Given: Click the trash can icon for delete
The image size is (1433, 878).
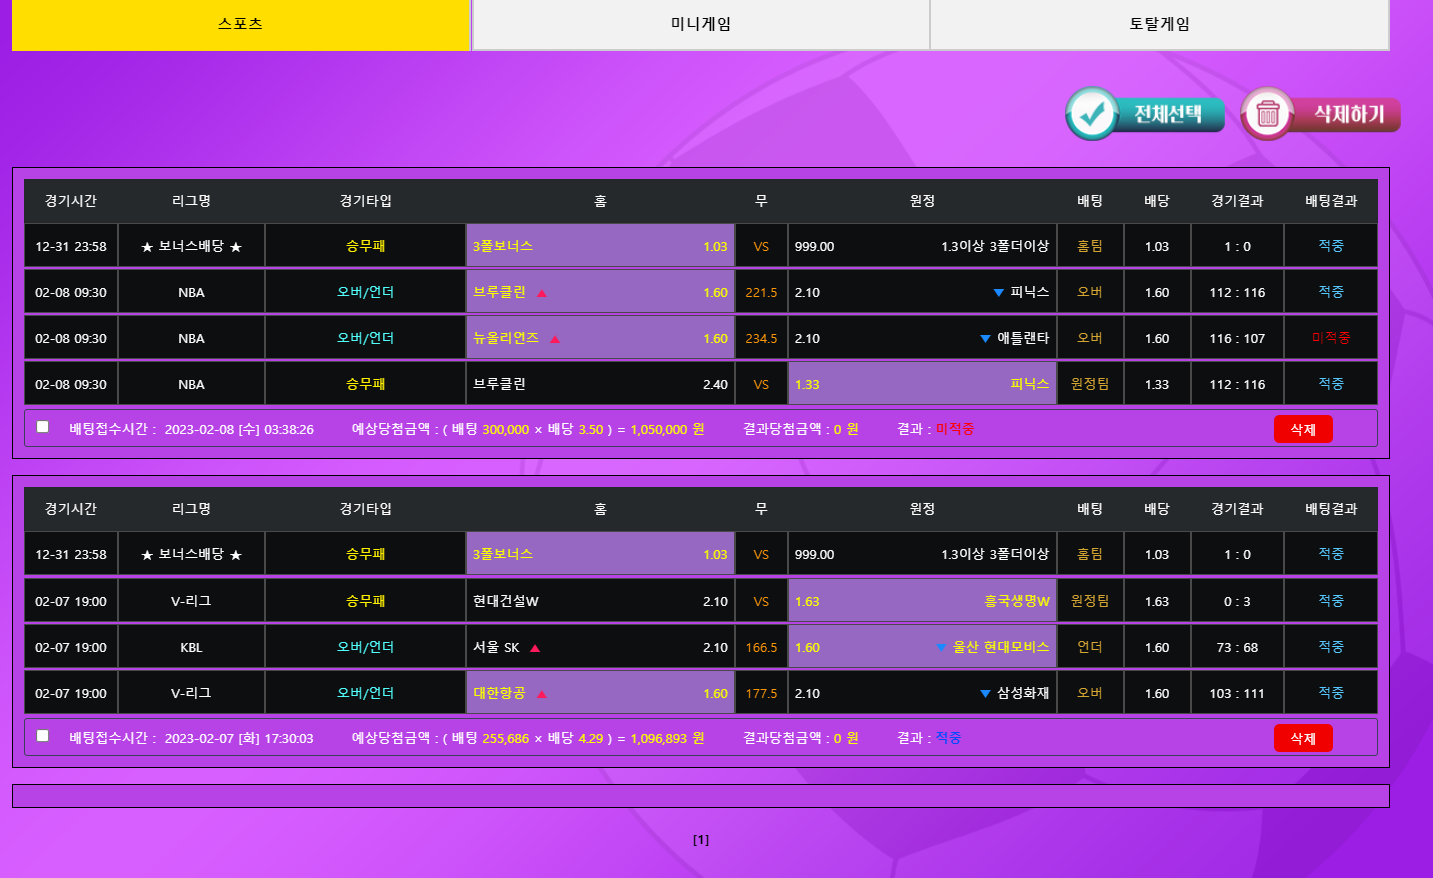Looking at the screenshot, I should point(1268,114).
